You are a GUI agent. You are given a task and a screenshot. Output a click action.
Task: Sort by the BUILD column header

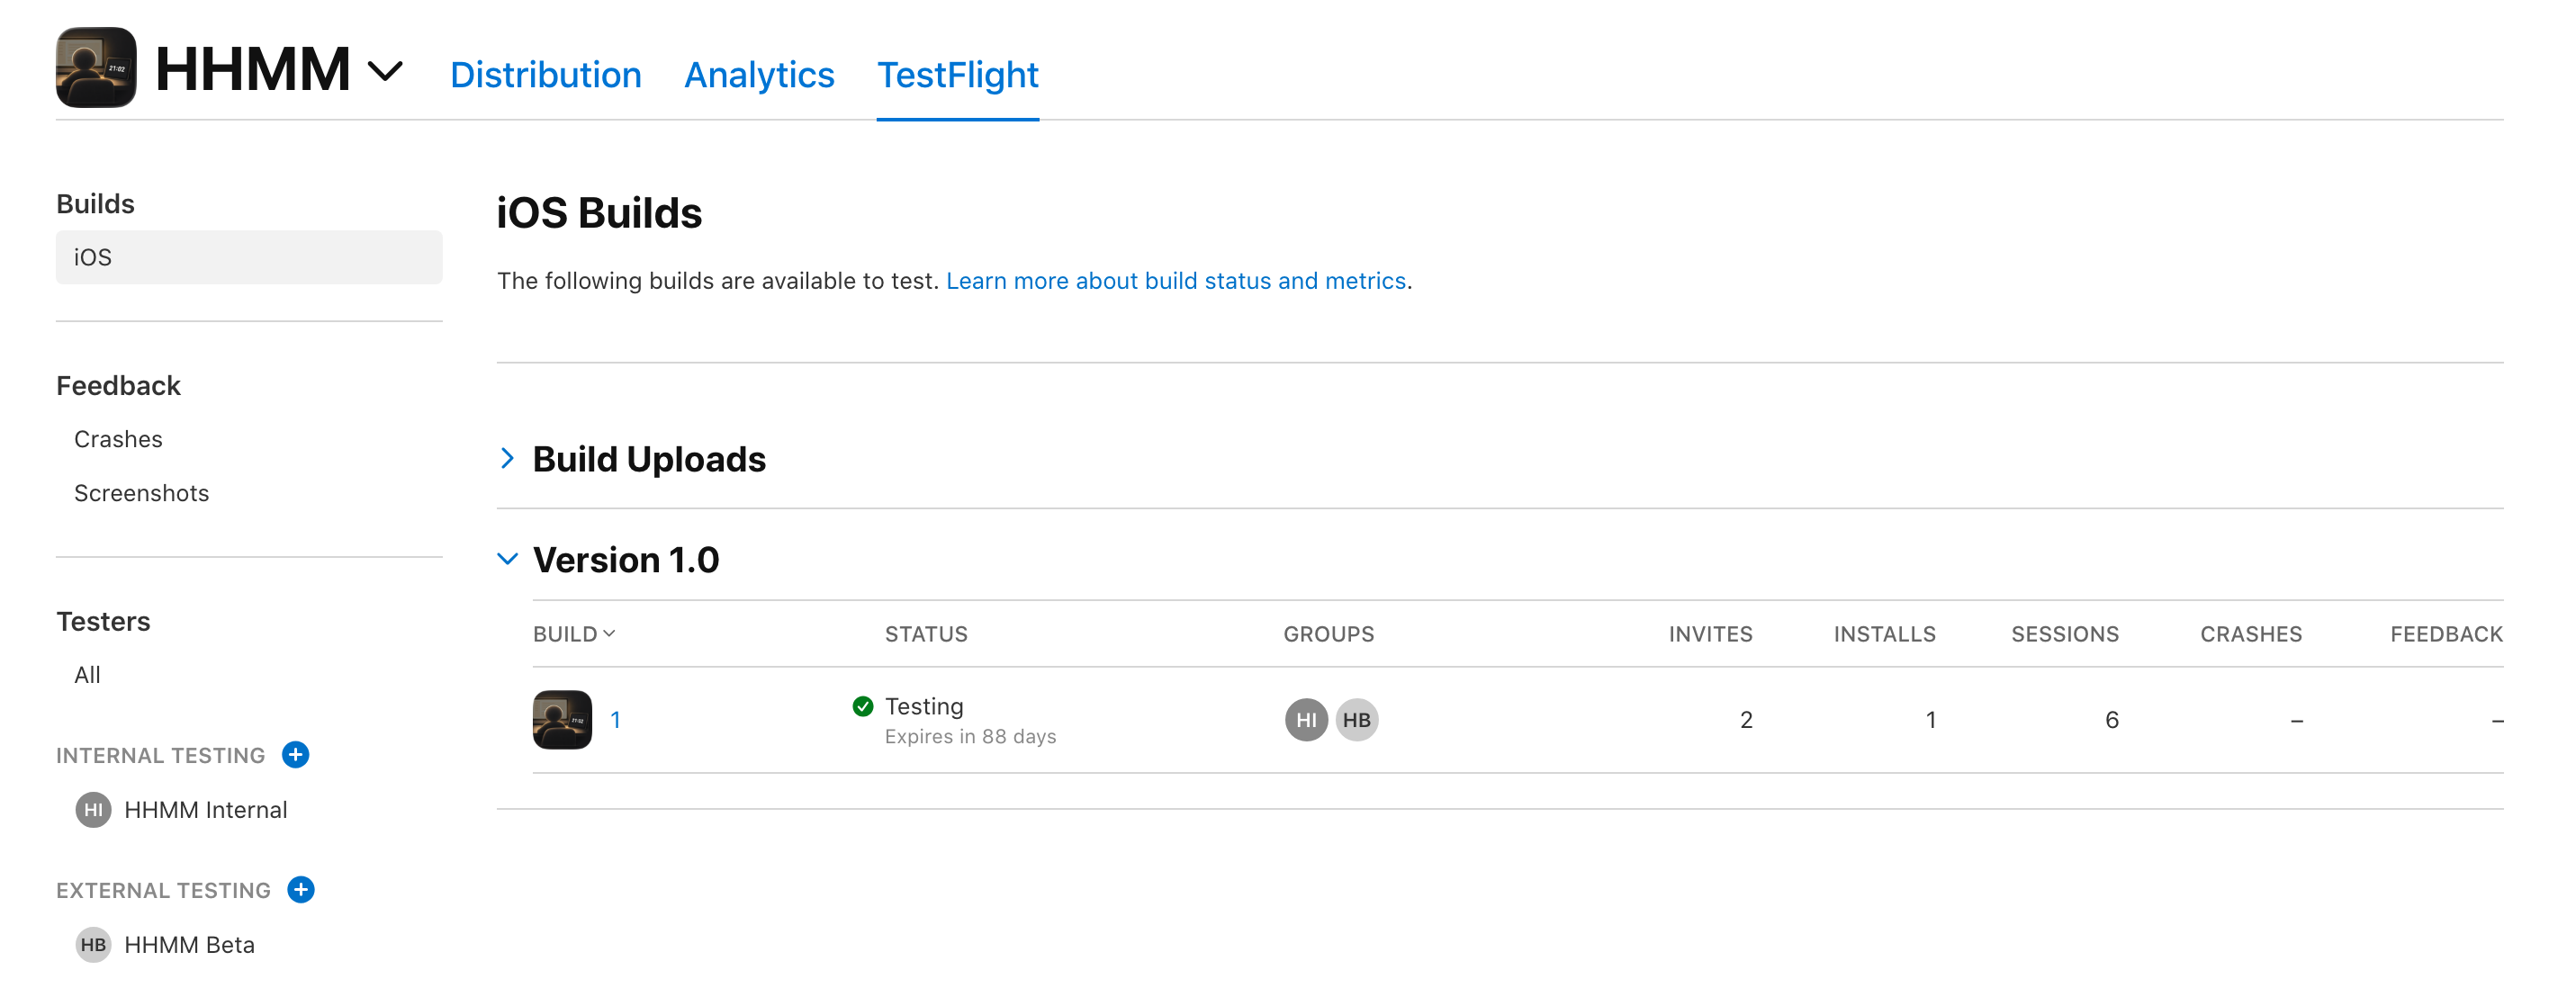(574, 634)
